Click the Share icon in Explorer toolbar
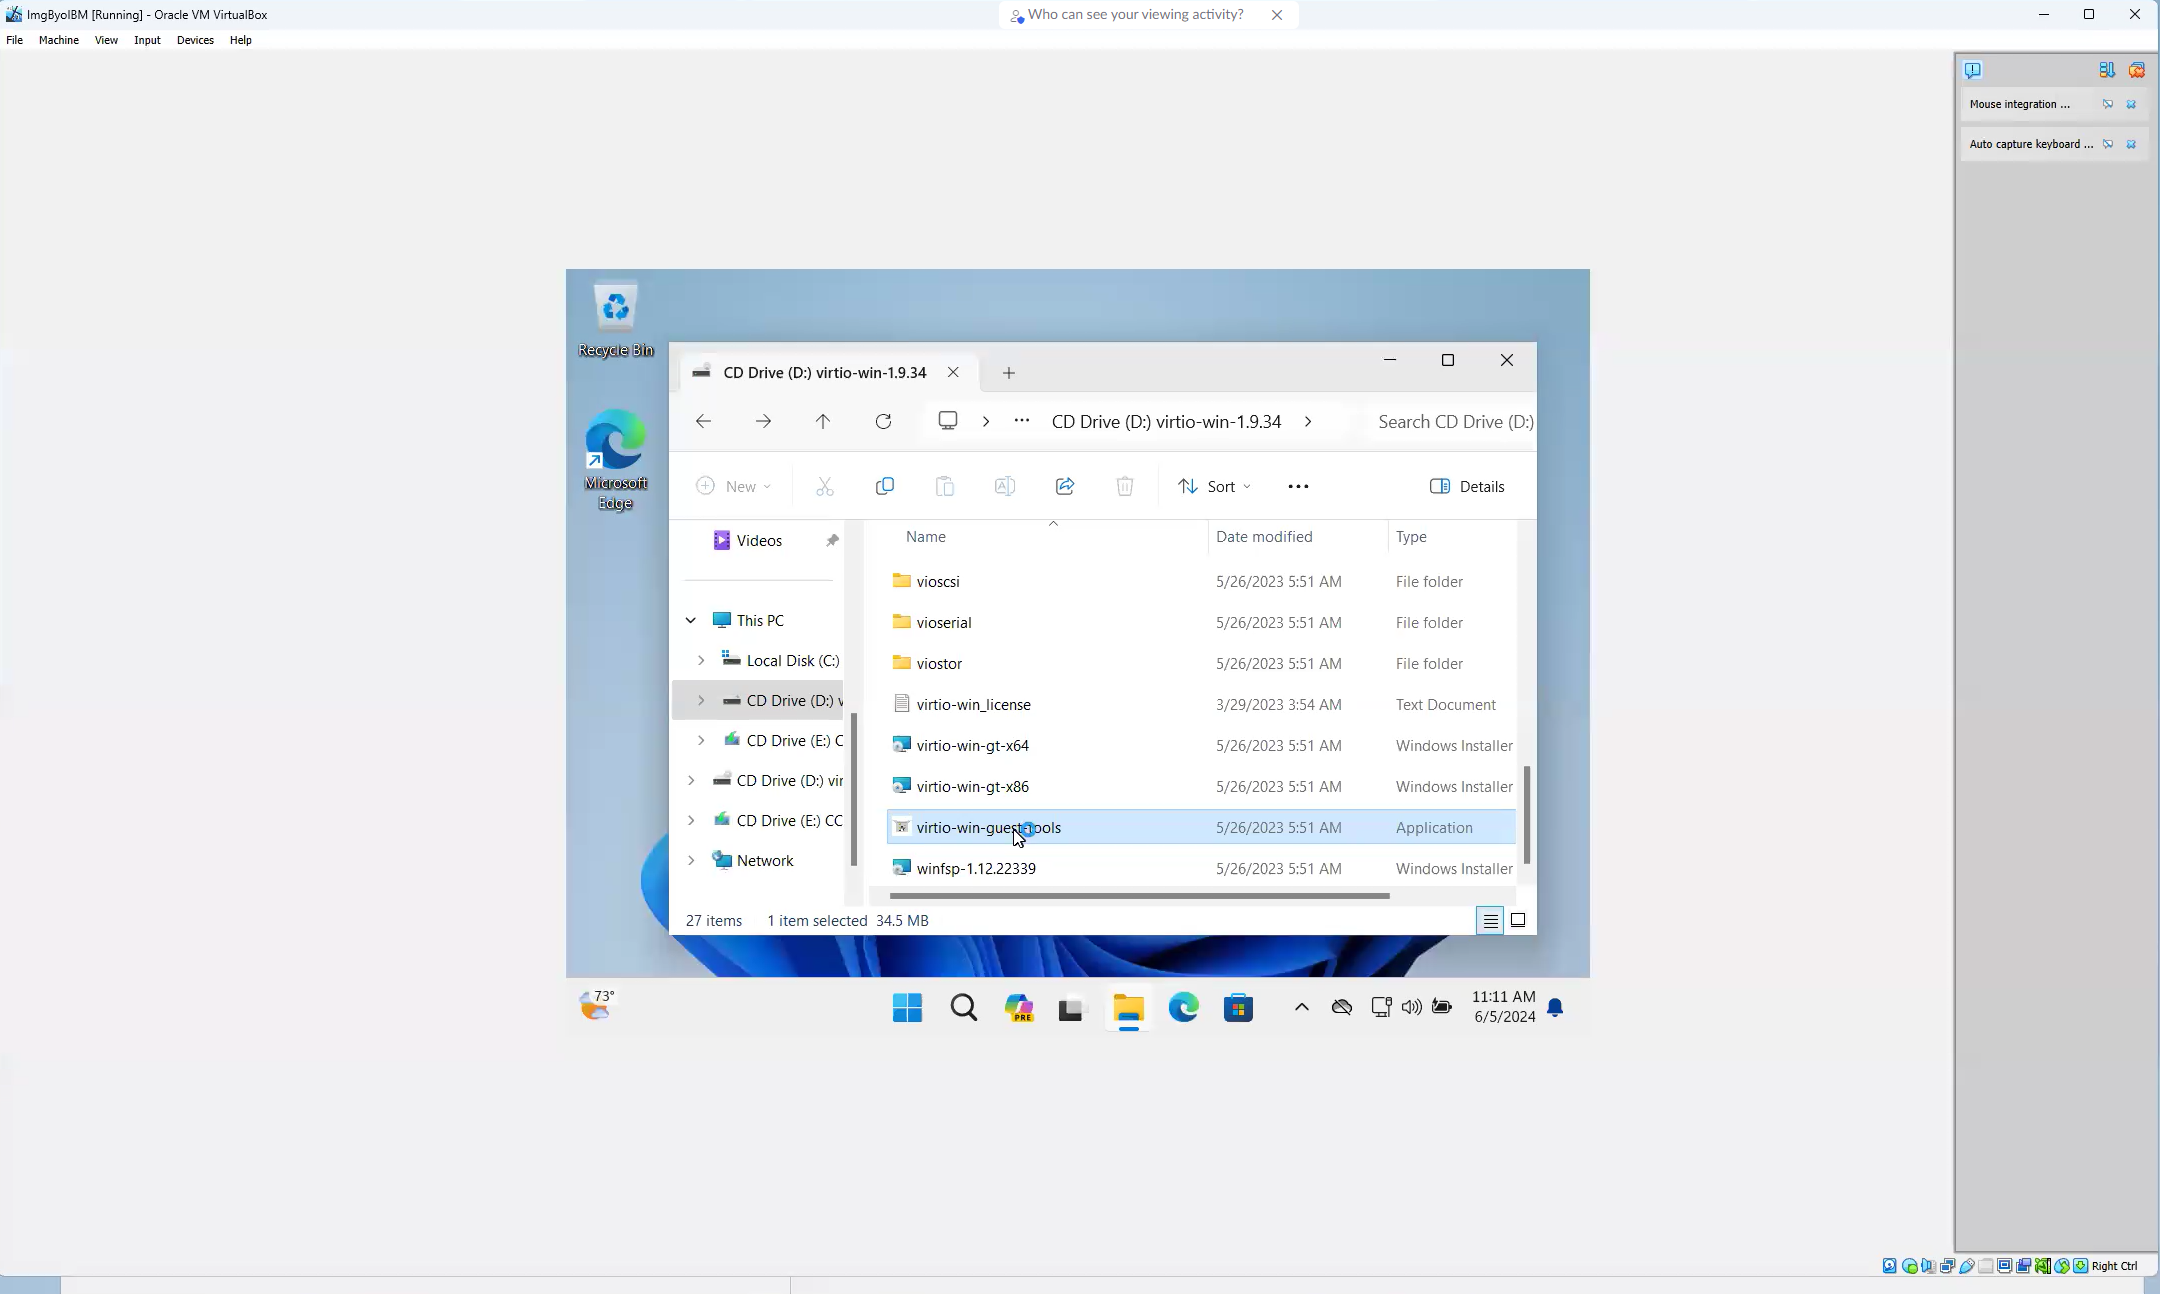The height and width of the screenshot is (1294, 2160). [x=1064, y=487]
